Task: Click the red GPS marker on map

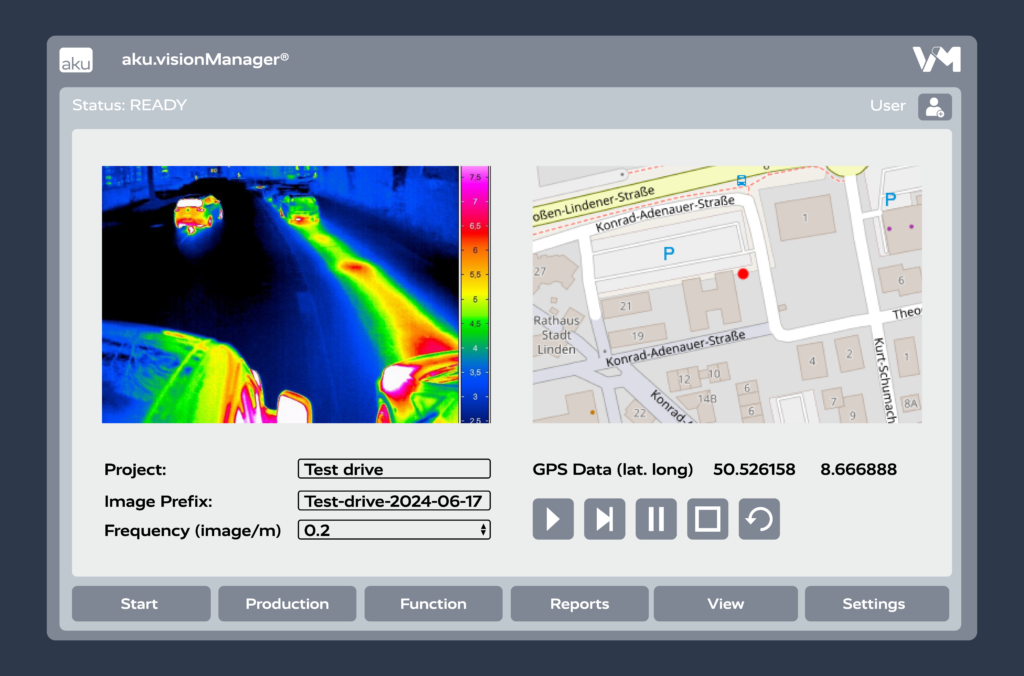Action: pos(742,273)
